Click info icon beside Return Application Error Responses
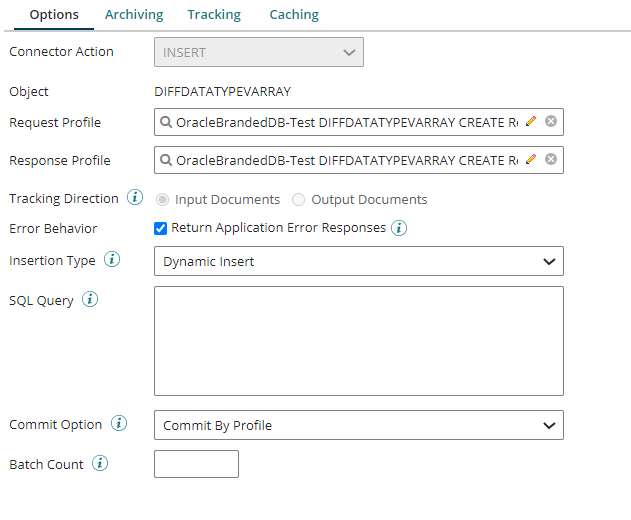631x520 pixels. (x=399, y=228)
